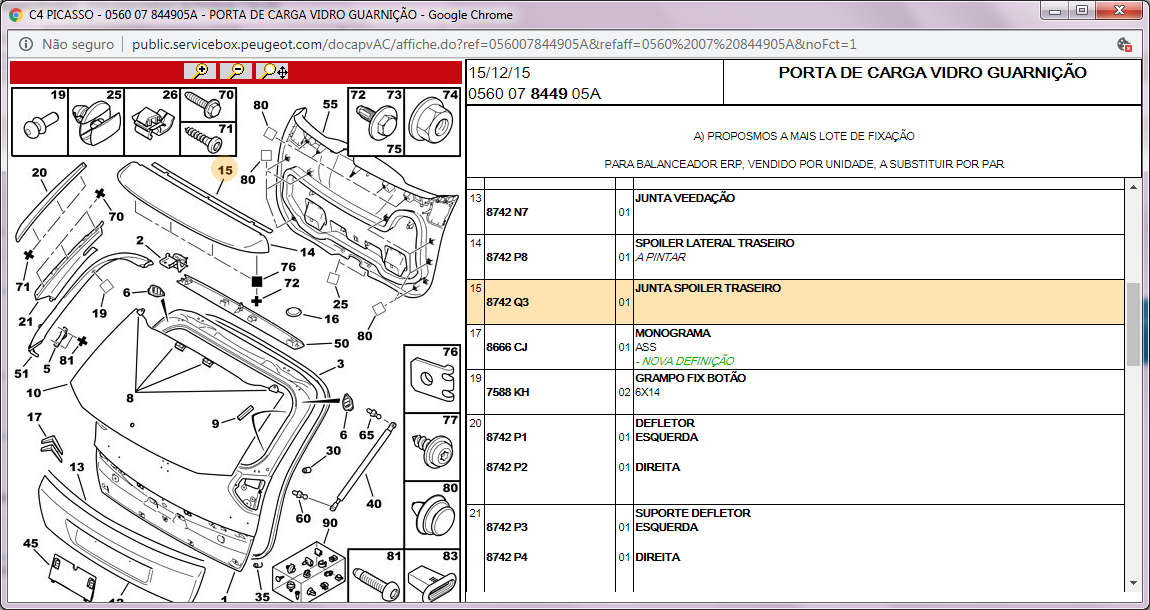The width and height of the screenshot is (1150, 610).
Task: Click part reference 8666 CJ monograma
Action: [x=507, y=347]
